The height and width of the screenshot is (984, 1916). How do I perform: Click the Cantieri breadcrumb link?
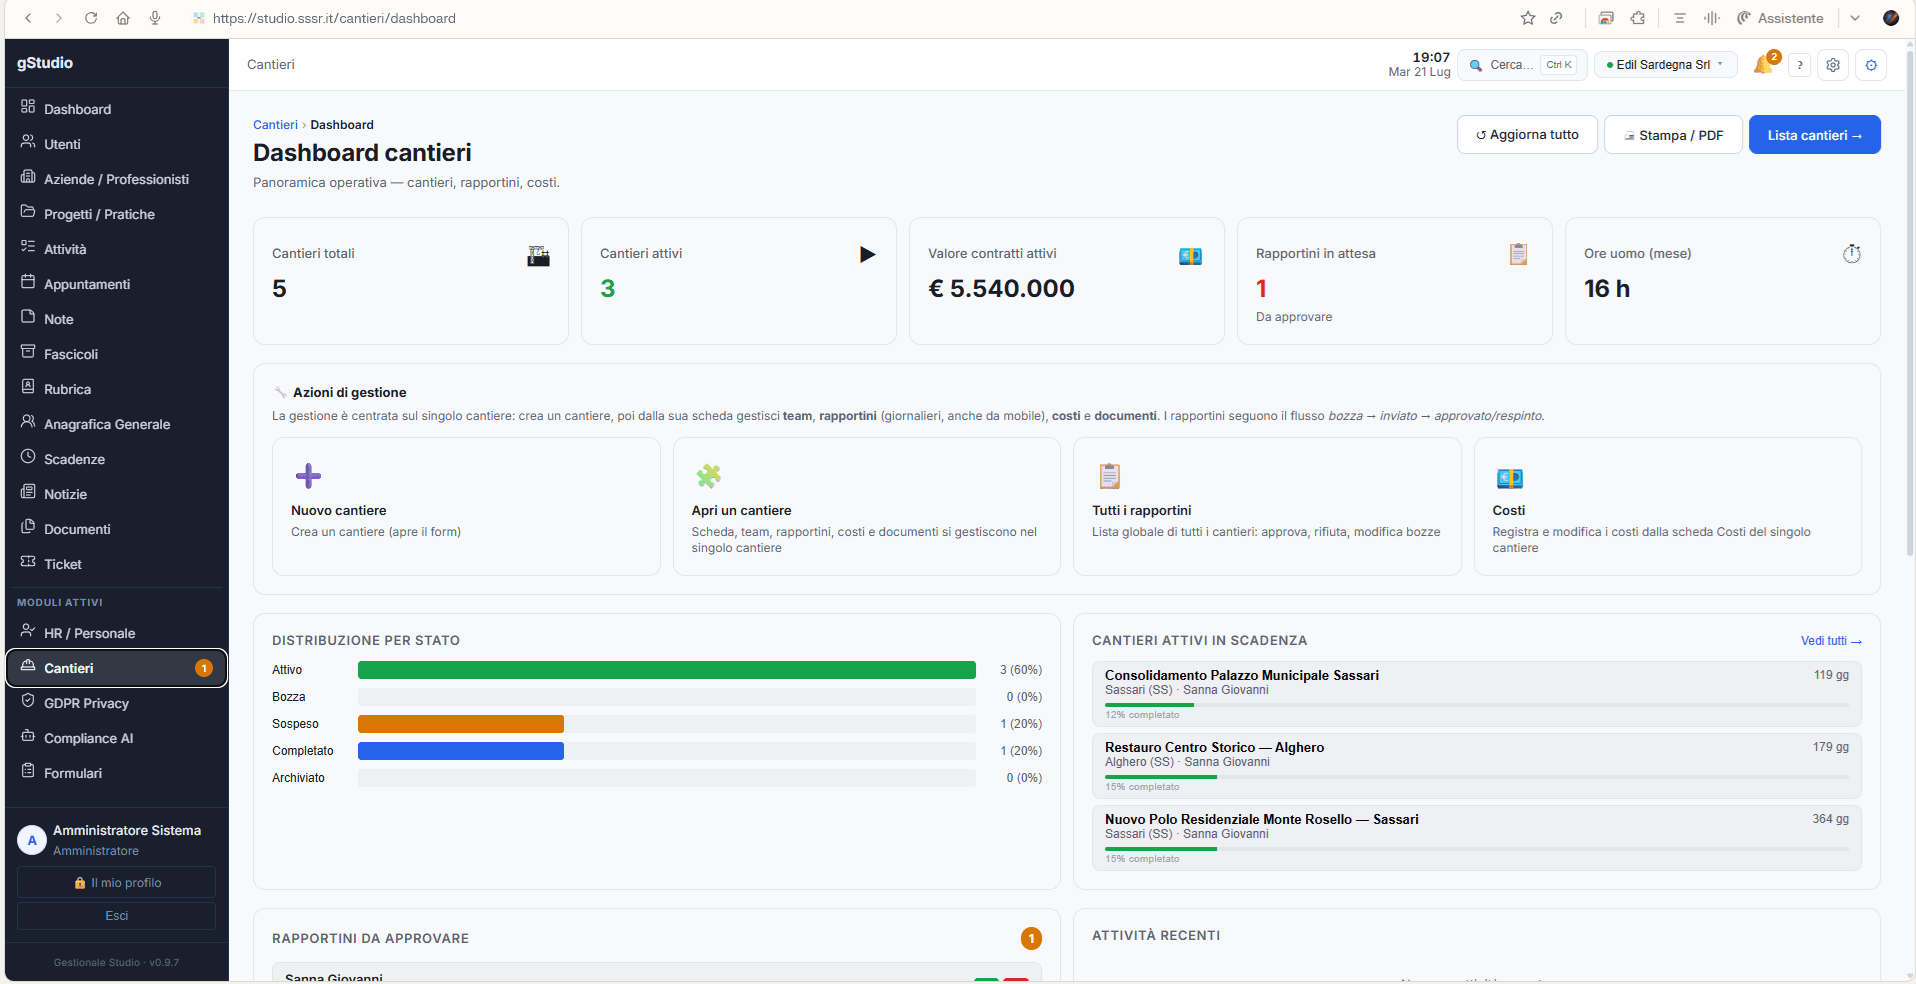(x=275, y=125)
